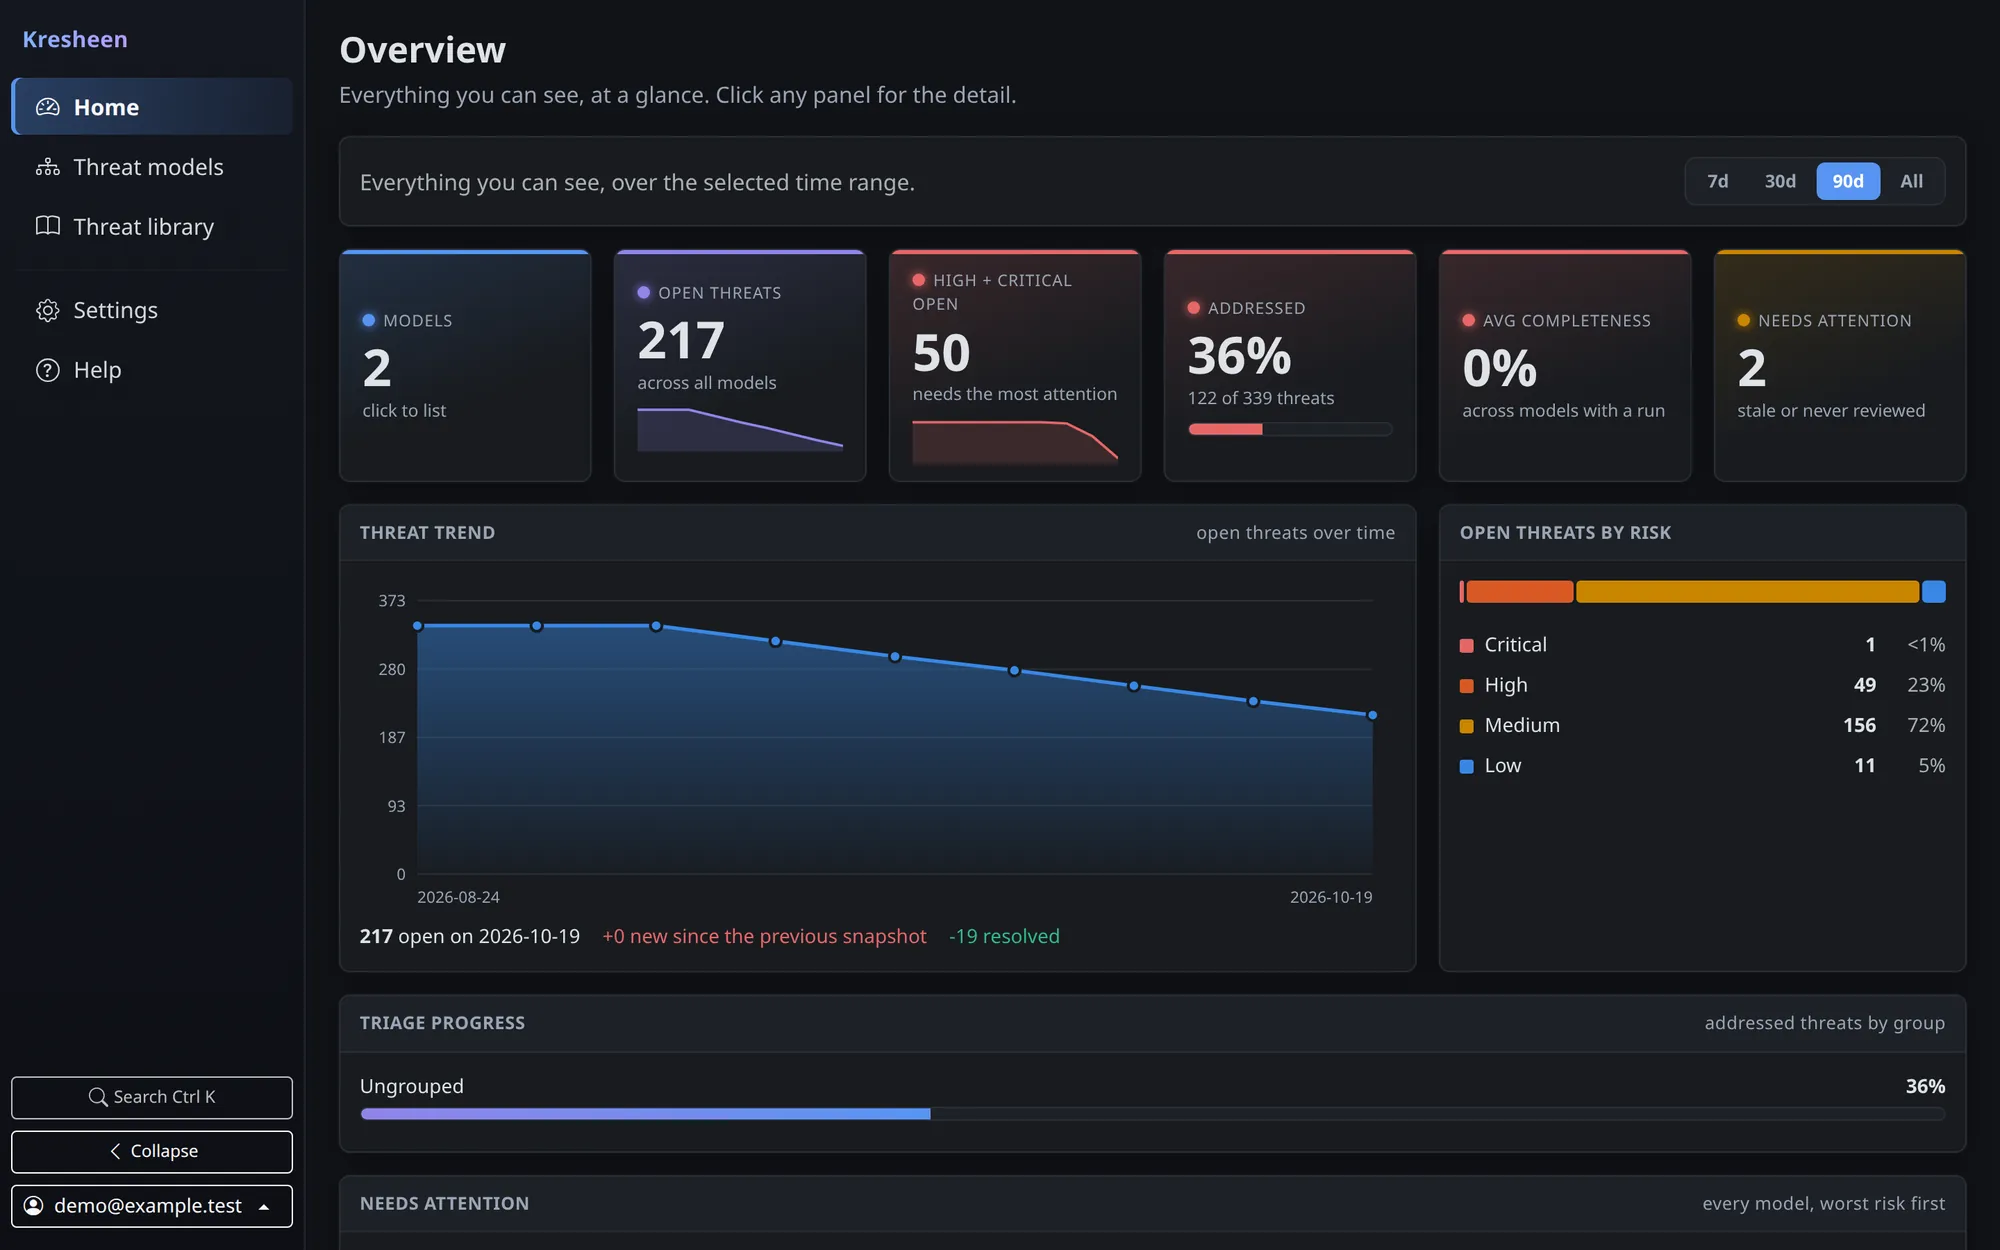Click the Addressed card progress bar
The height and width of the screenshot is (1250, 2000).
[x=1290, y=429]
